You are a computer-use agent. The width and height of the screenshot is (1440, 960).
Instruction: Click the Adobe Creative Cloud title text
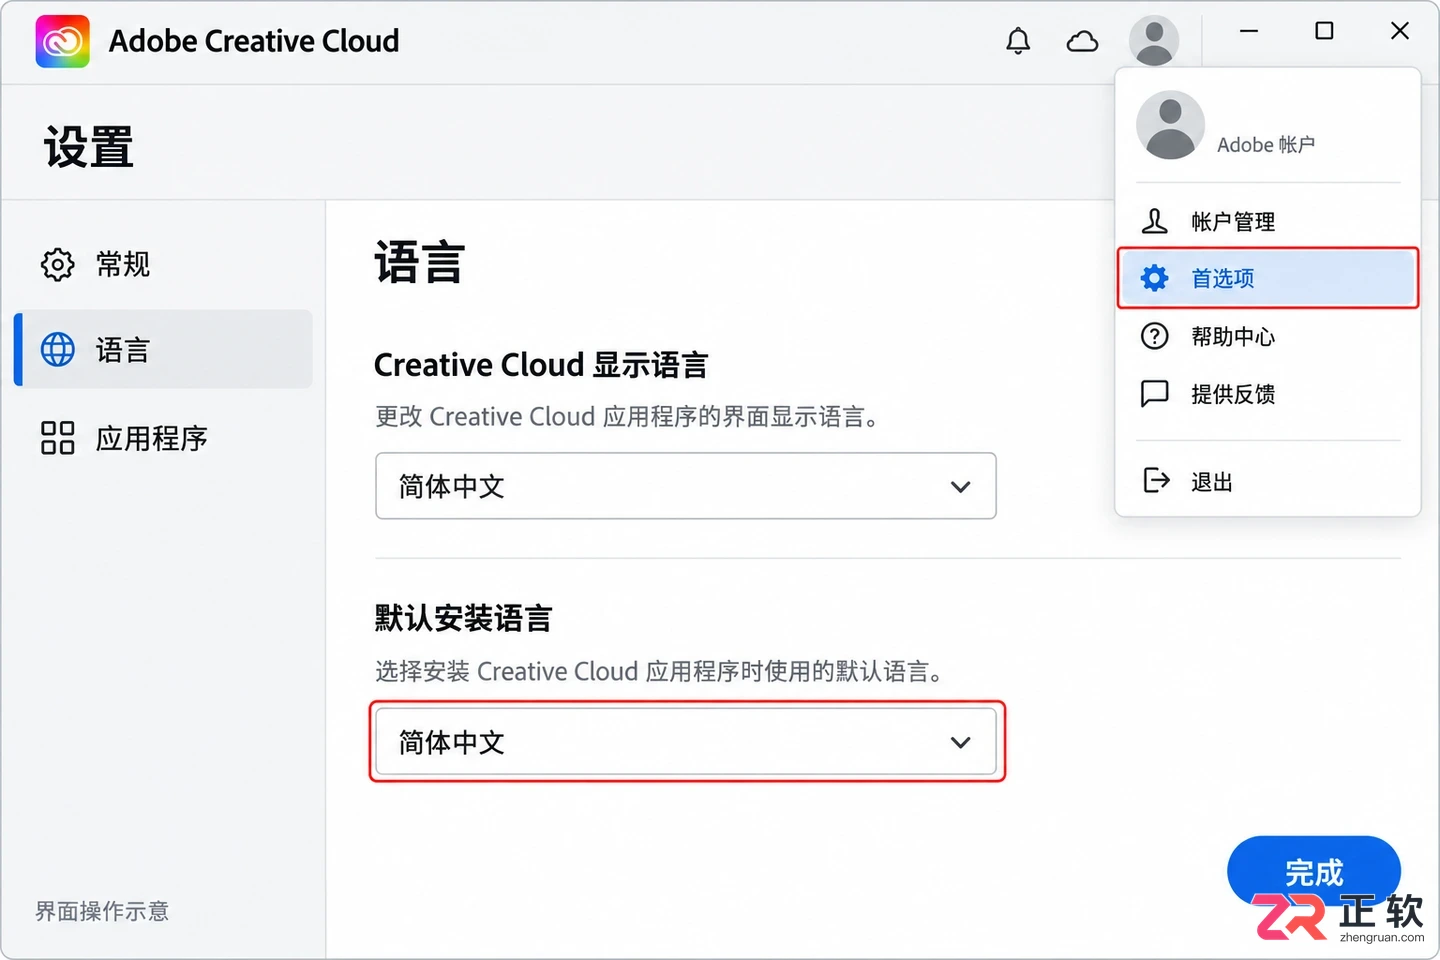(x=254, y=41)
